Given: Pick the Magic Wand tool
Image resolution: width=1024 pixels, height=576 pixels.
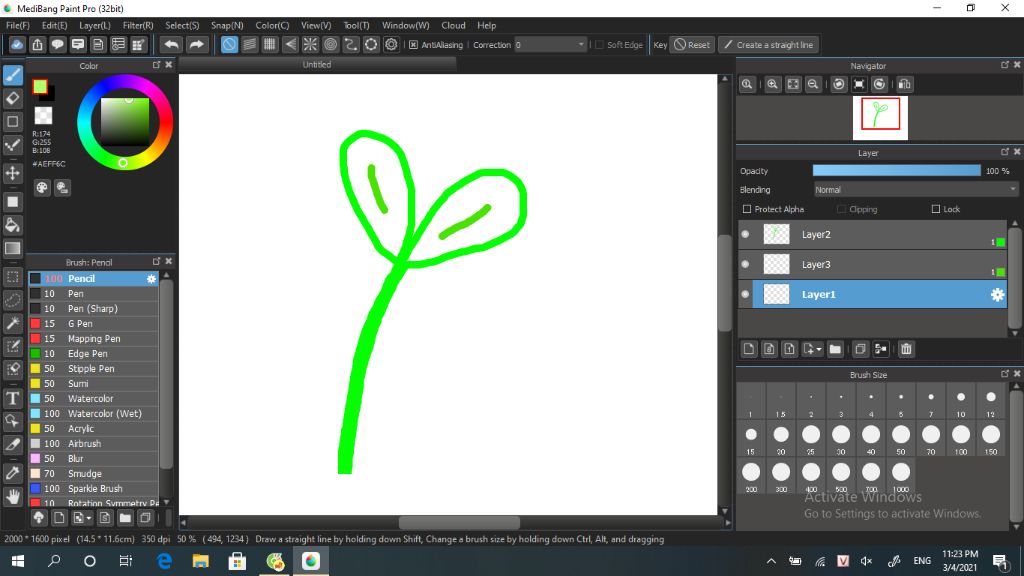Looking at the screenshot, I should coord(12,323).
